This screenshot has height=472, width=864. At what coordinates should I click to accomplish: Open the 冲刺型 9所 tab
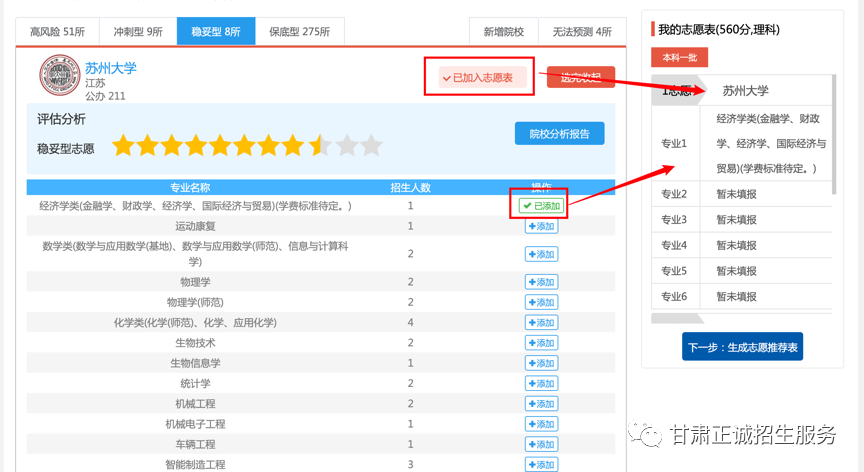139,32
